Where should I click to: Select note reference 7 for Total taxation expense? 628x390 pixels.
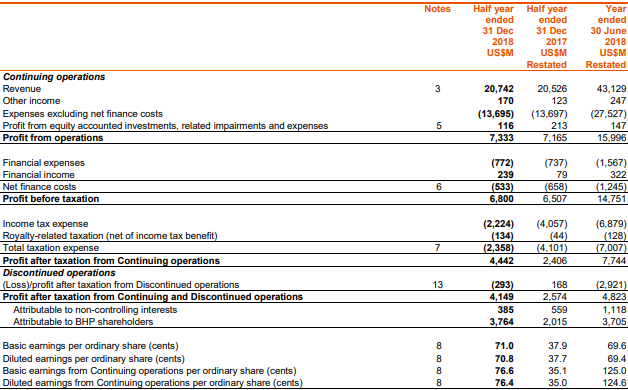(438, 248)
